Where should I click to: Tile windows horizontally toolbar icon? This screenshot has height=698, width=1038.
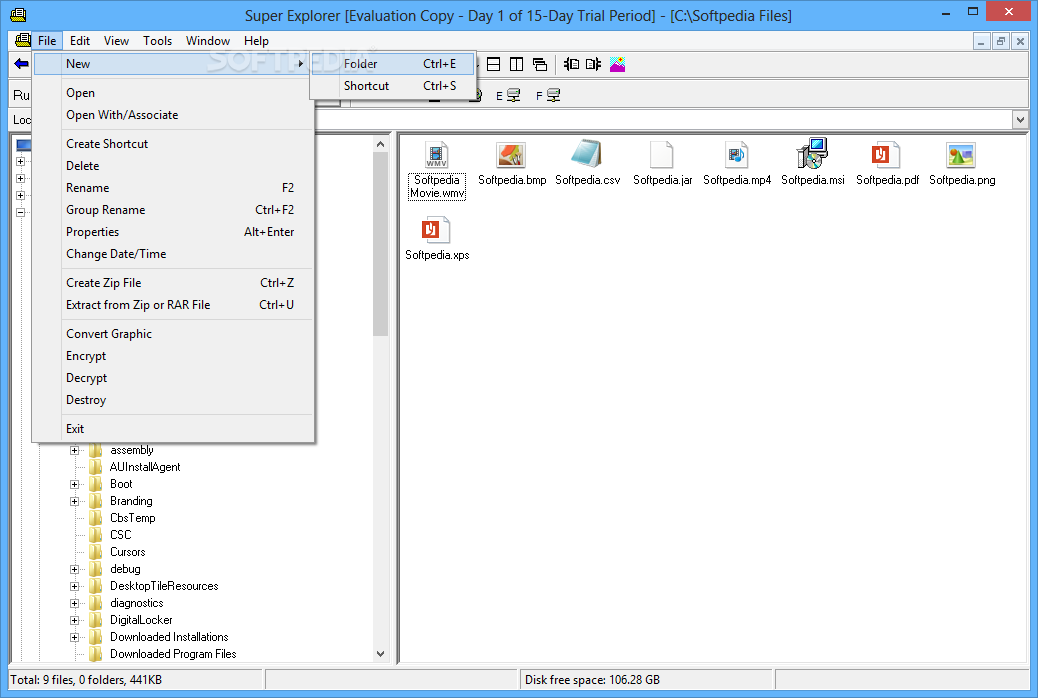coord(493,64)
